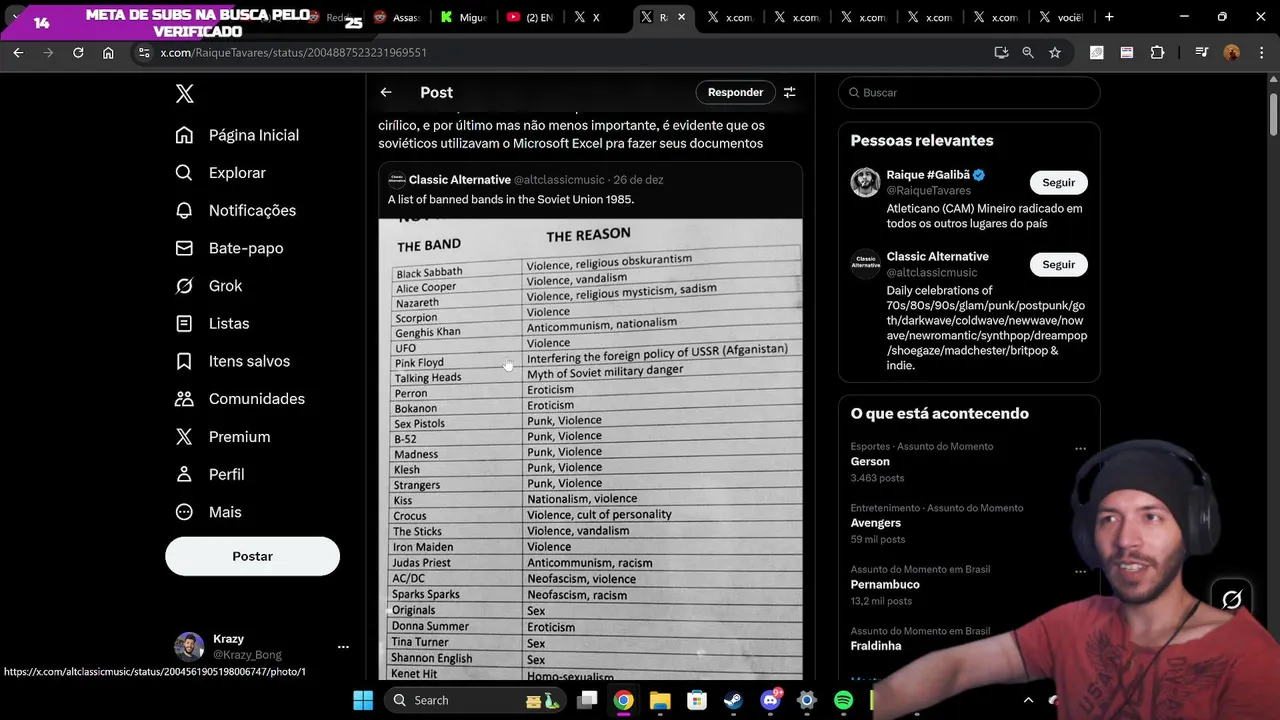Switch to the Assas browser tab
Viewport: 1280px width, 720px height.
[397, 17]
